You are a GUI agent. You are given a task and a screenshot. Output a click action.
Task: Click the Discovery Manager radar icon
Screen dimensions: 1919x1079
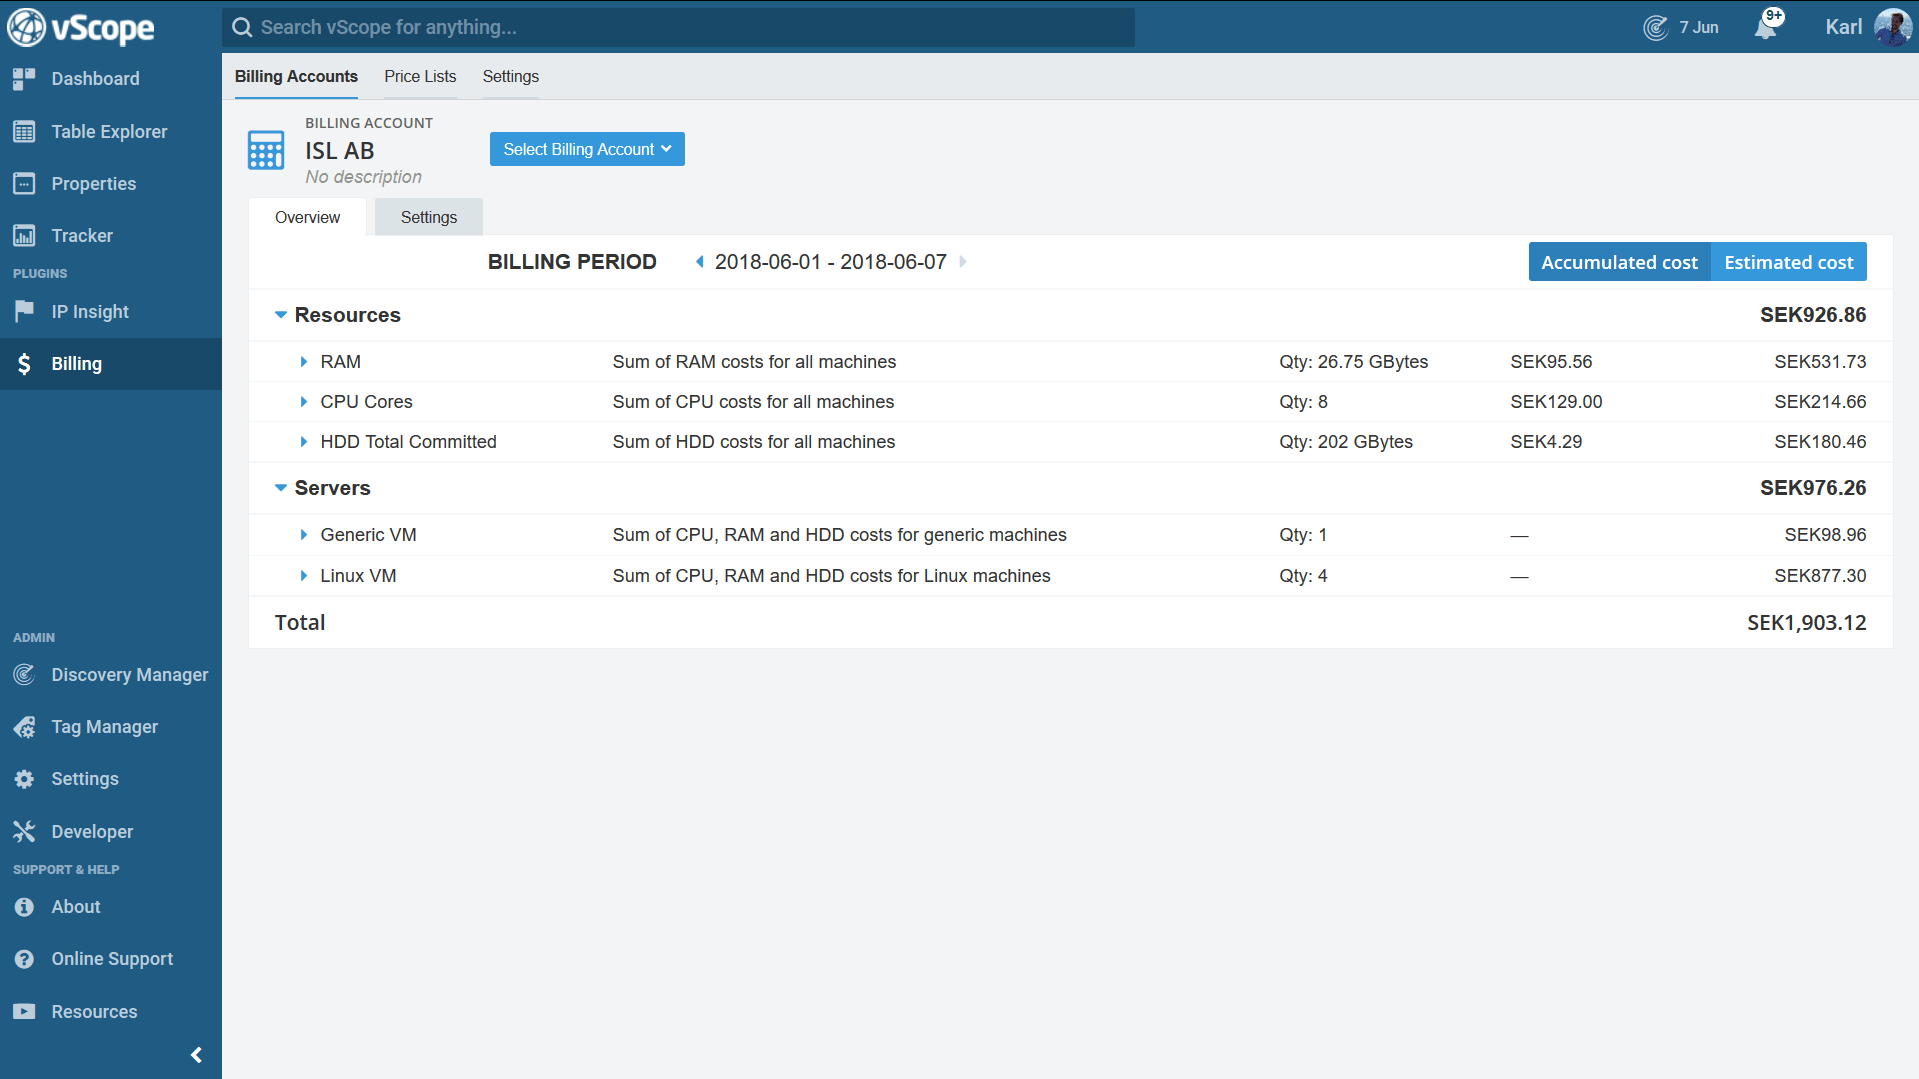point(24,675)
